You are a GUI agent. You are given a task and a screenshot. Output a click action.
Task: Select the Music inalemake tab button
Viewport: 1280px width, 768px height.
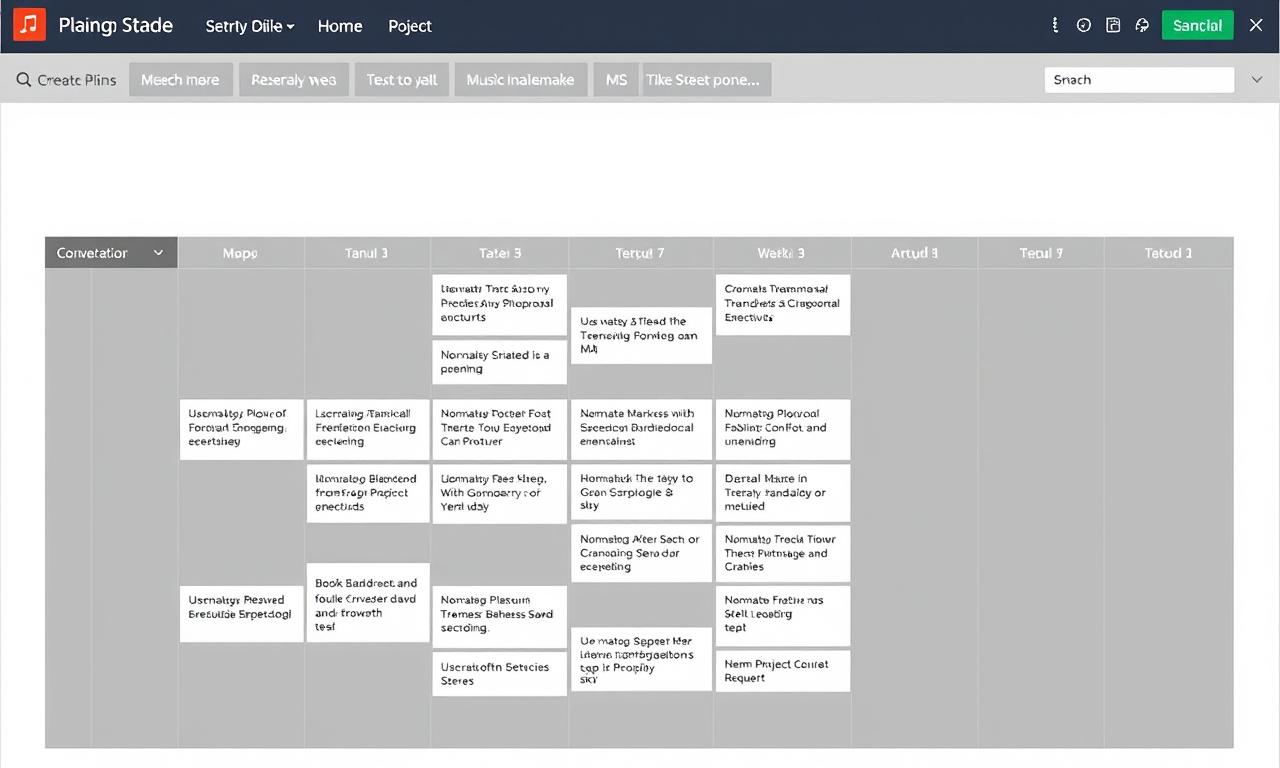[520, 80]
